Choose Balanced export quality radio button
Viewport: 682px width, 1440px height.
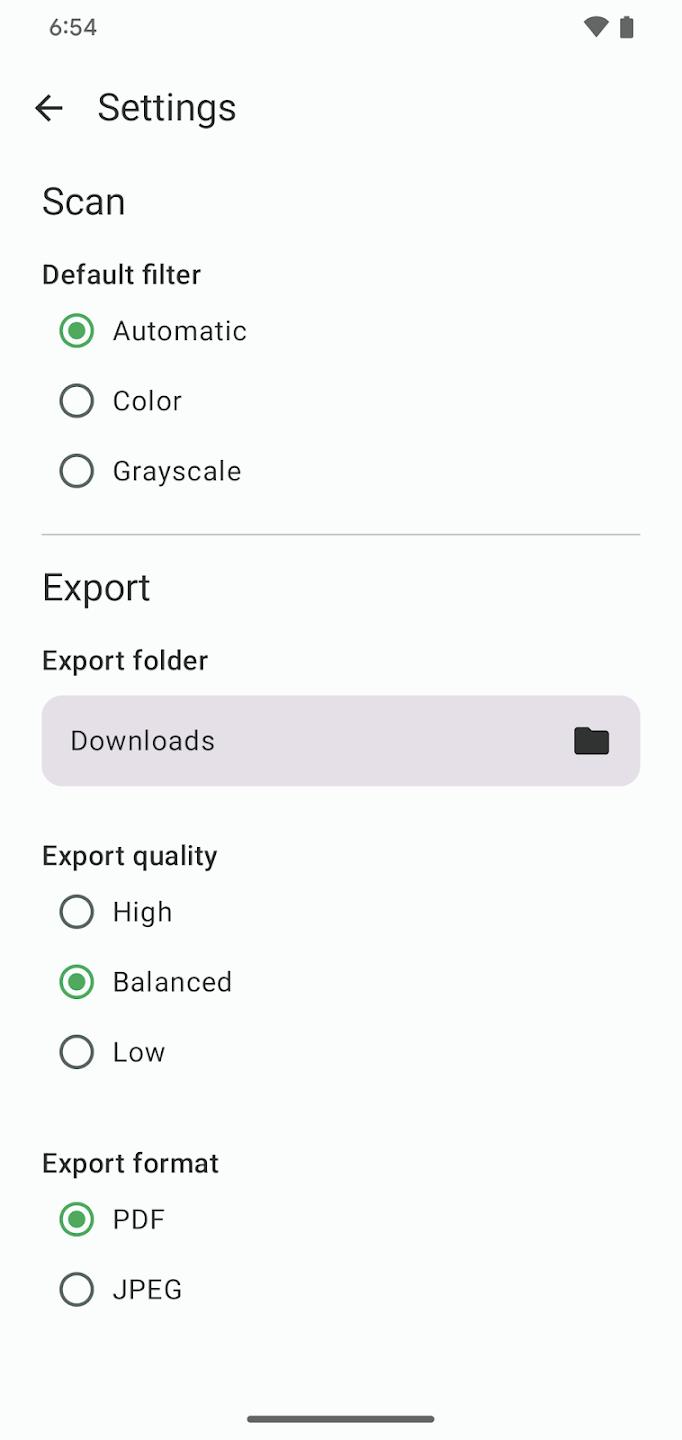pyautogui.click(x=77, y=982)
